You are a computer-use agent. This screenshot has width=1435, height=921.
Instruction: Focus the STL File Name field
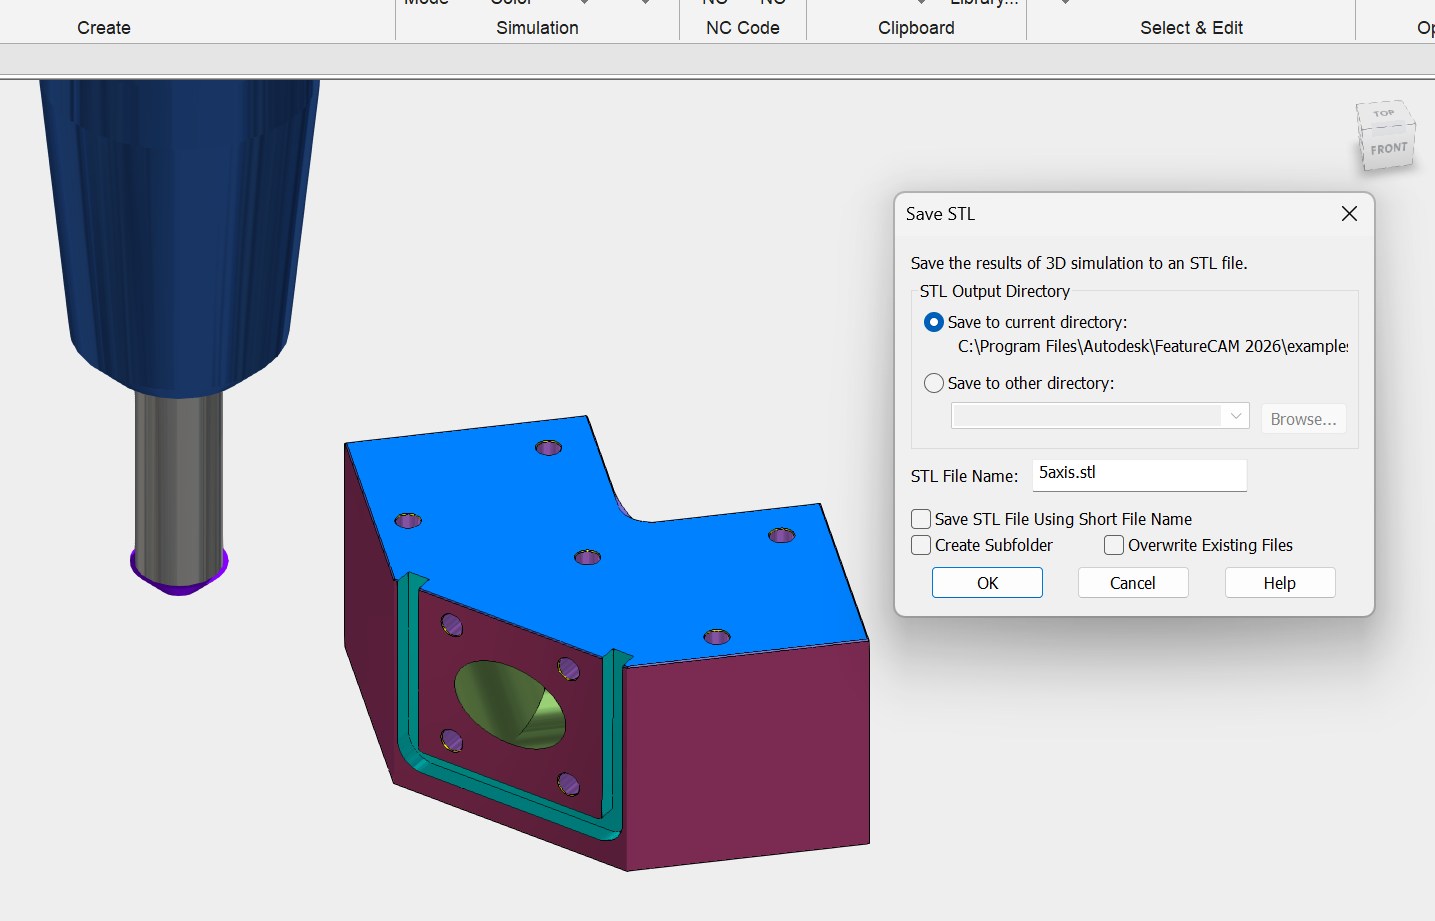[x=1139, y=474]
